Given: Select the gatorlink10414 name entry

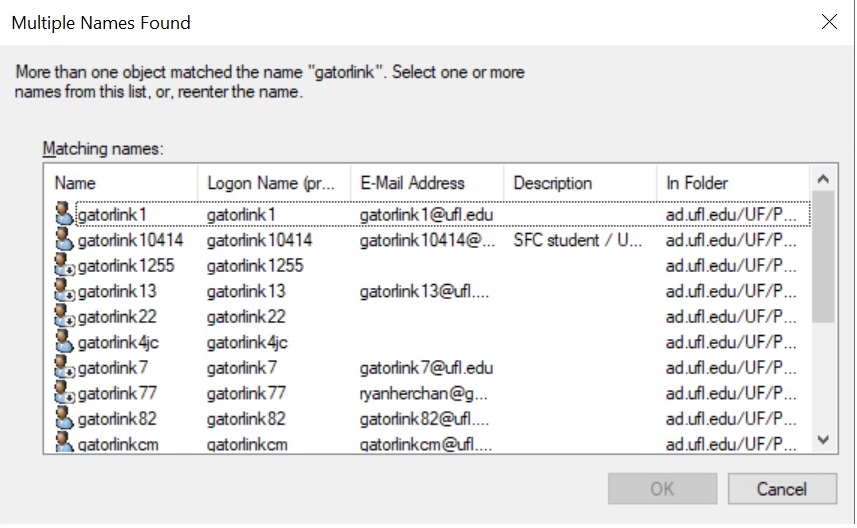Looking at the screenshot, I should (130, 240).
